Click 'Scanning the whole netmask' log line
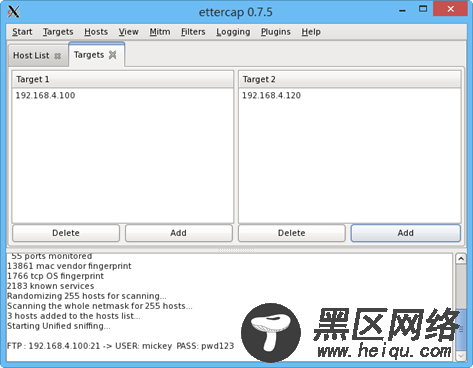This screenshot has height=368, width=473. point(100,306)
